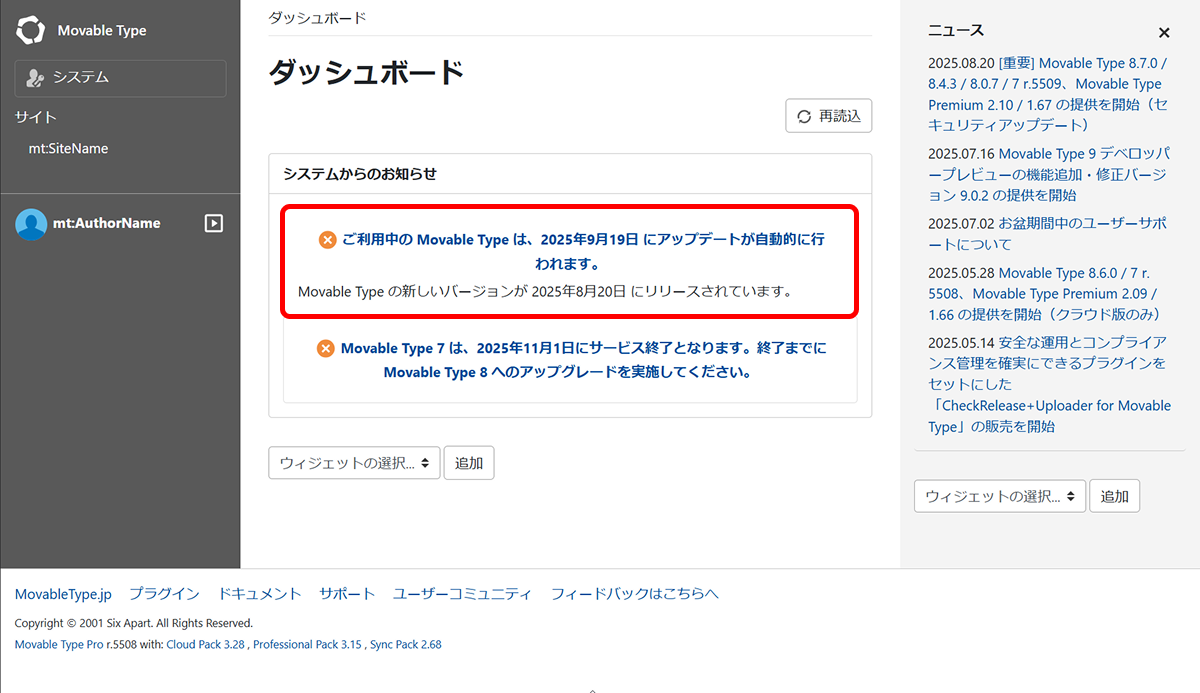1200x693 pixels.
Task: Click the ニュース widget title
Action: tap(956, 30)
